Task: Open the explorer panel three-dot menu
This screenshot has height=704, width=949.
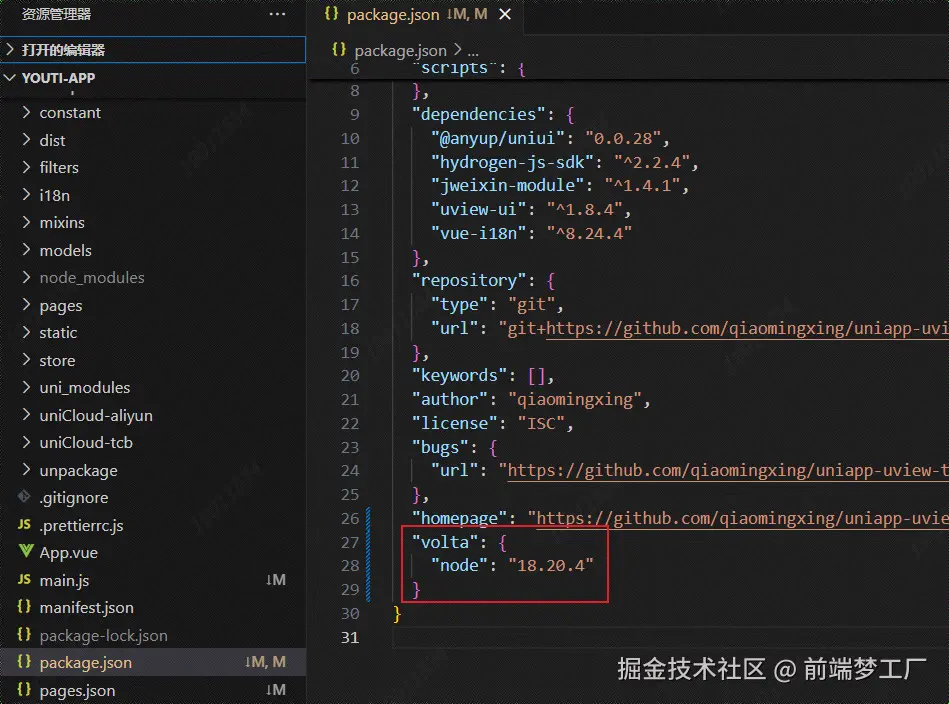Action: click(277, 14)
